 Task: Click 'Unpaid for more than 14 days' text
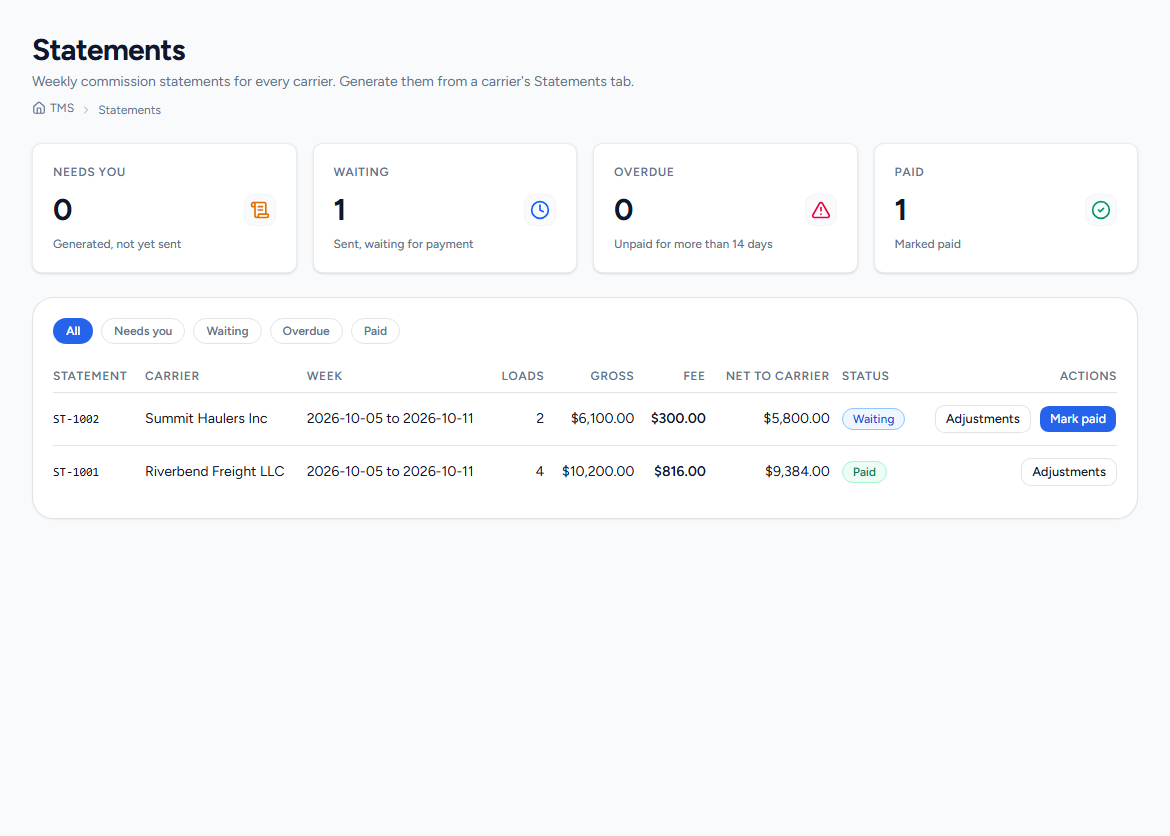click(693, 244)
